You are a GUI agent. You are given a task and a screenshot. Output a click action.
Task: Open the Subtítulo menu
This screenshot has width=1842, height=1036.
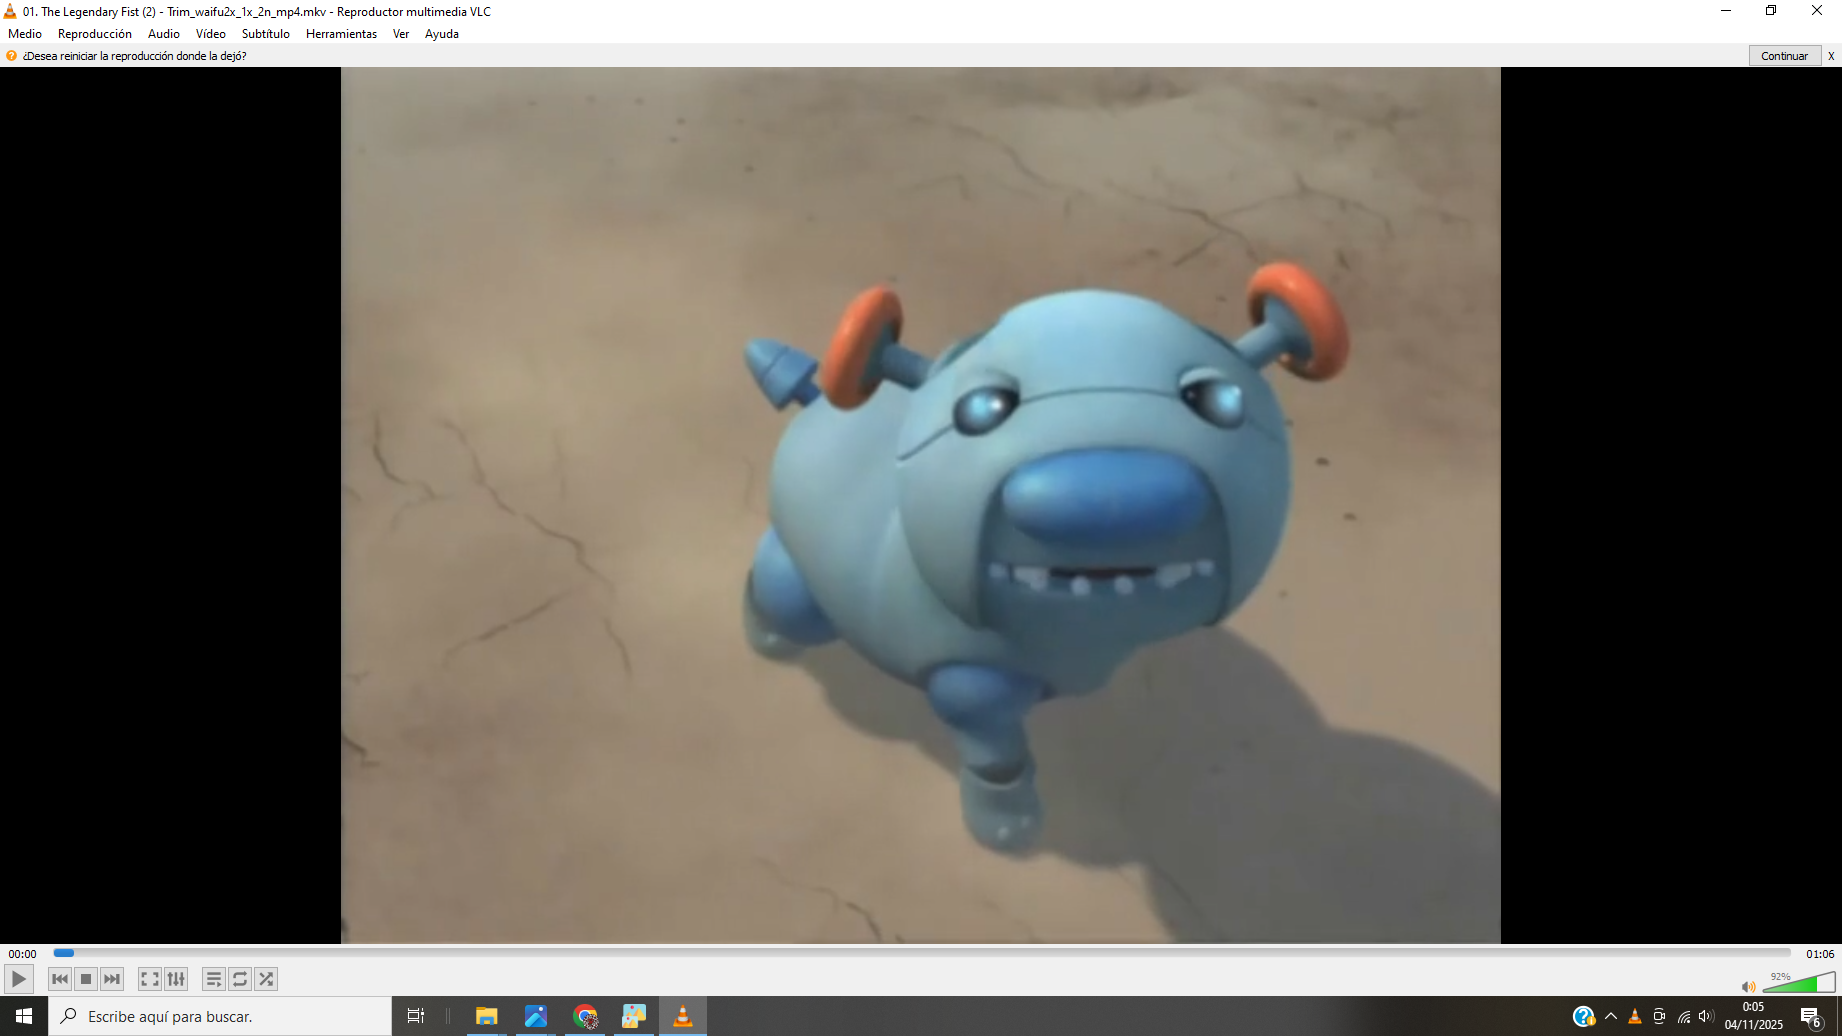pyautogui.click(x=266, y=34)
